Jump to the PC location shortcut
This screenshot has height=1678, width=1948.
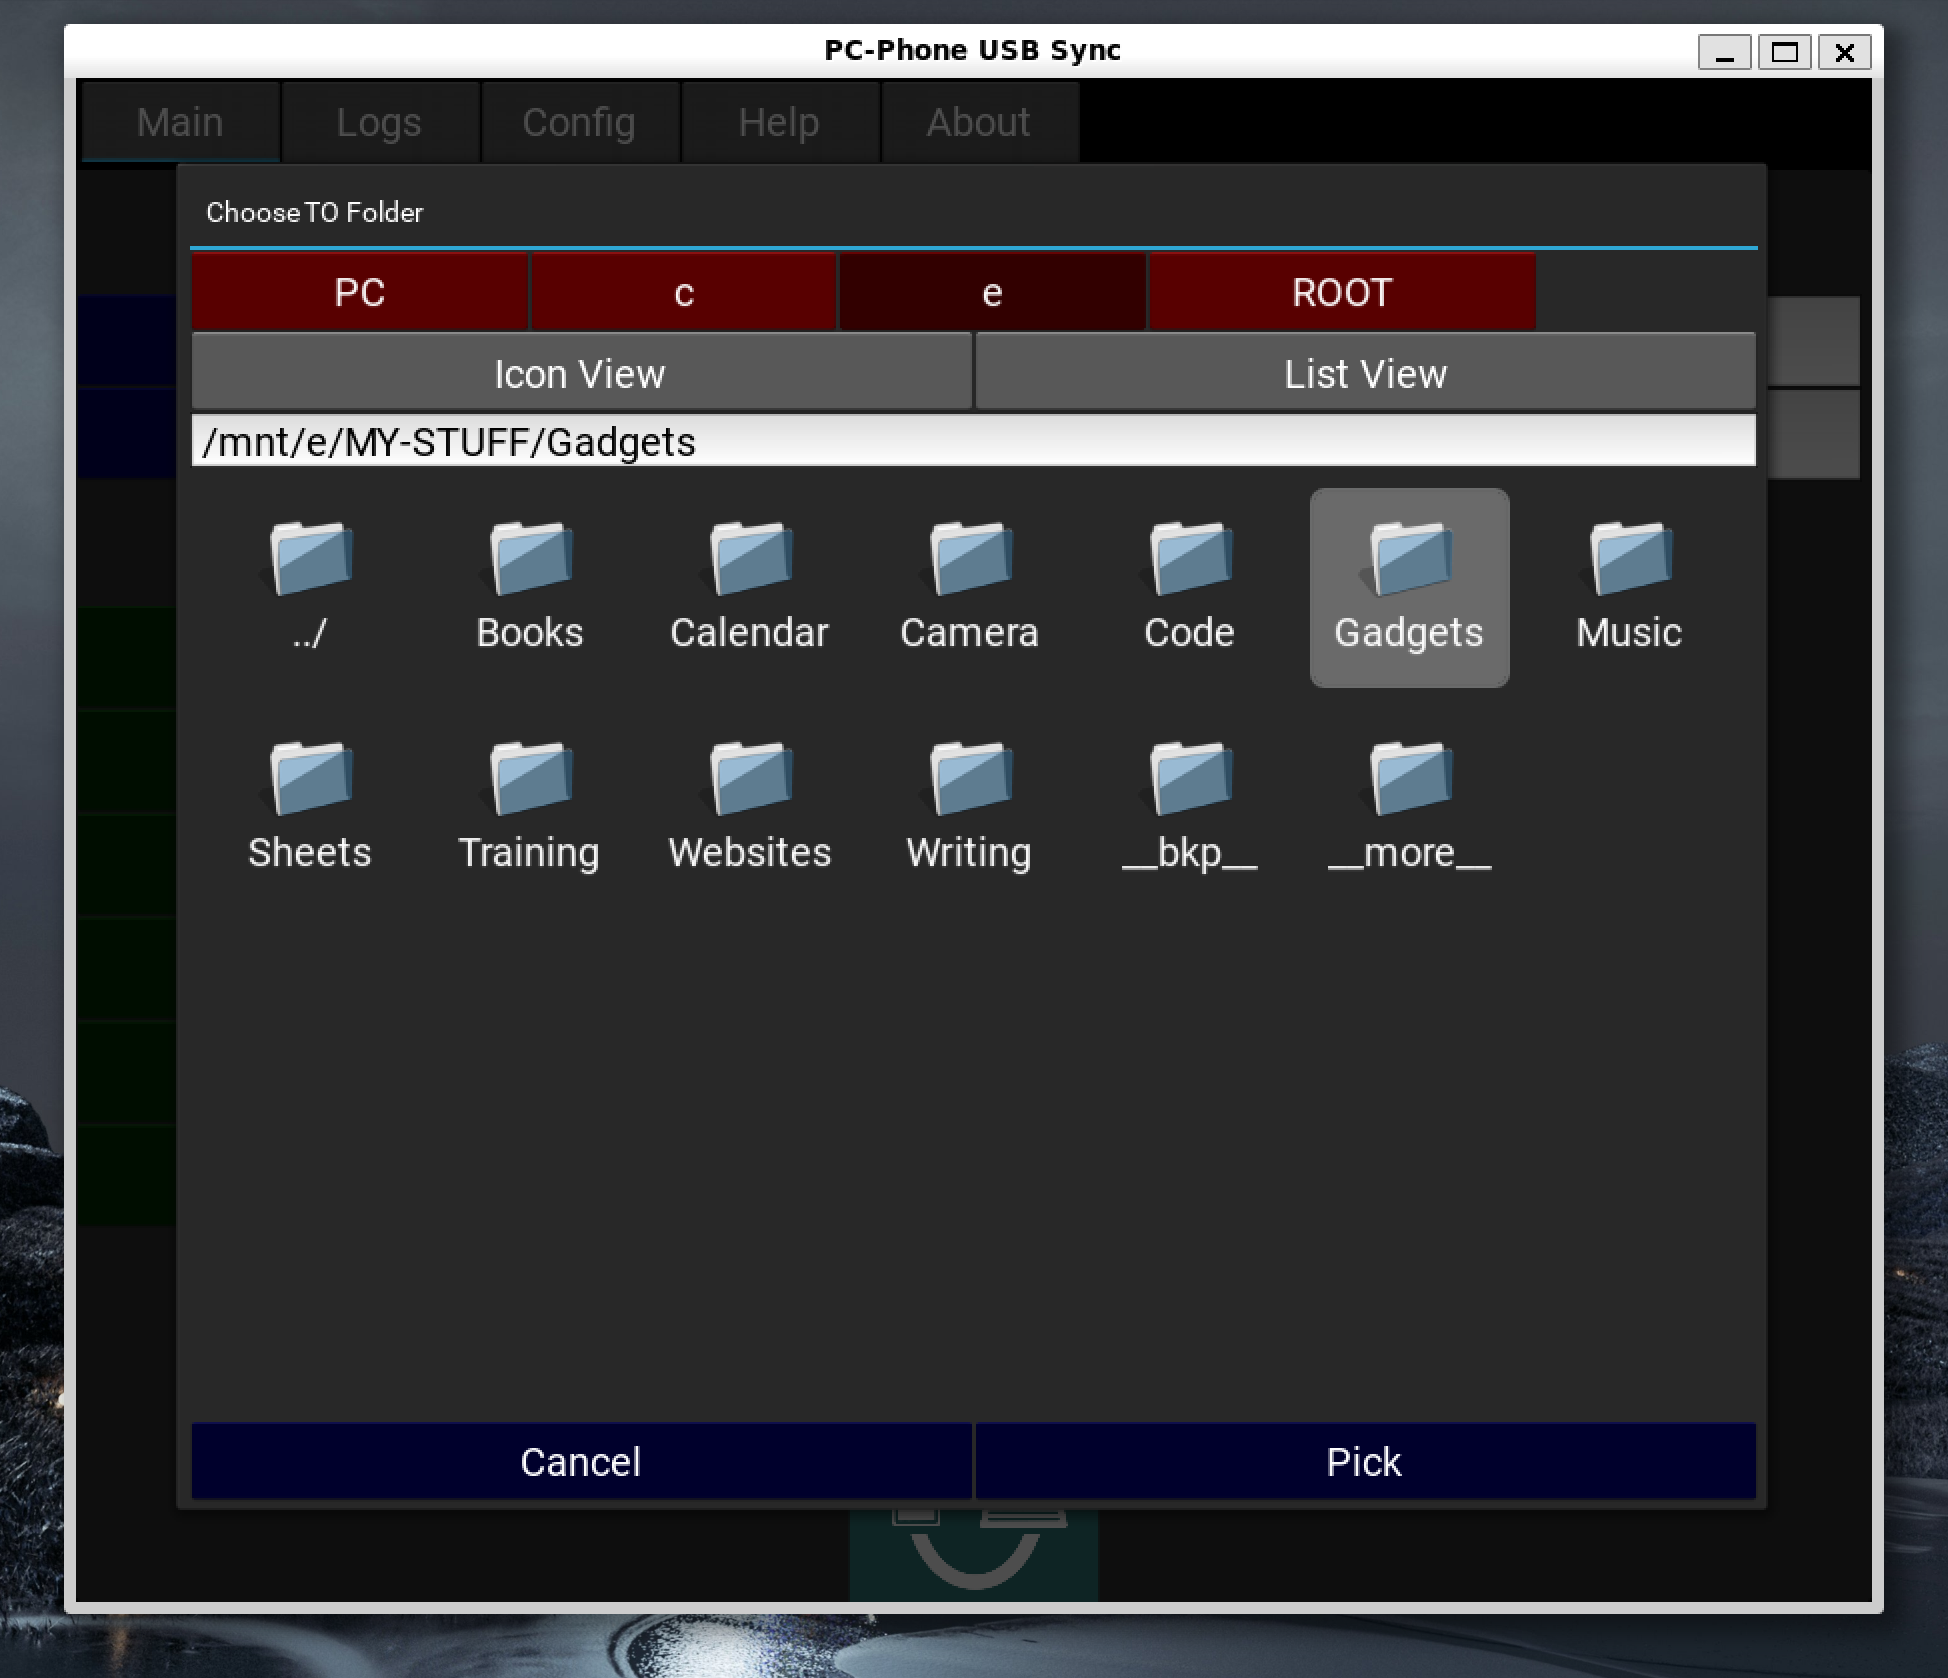tap(360, 292)
